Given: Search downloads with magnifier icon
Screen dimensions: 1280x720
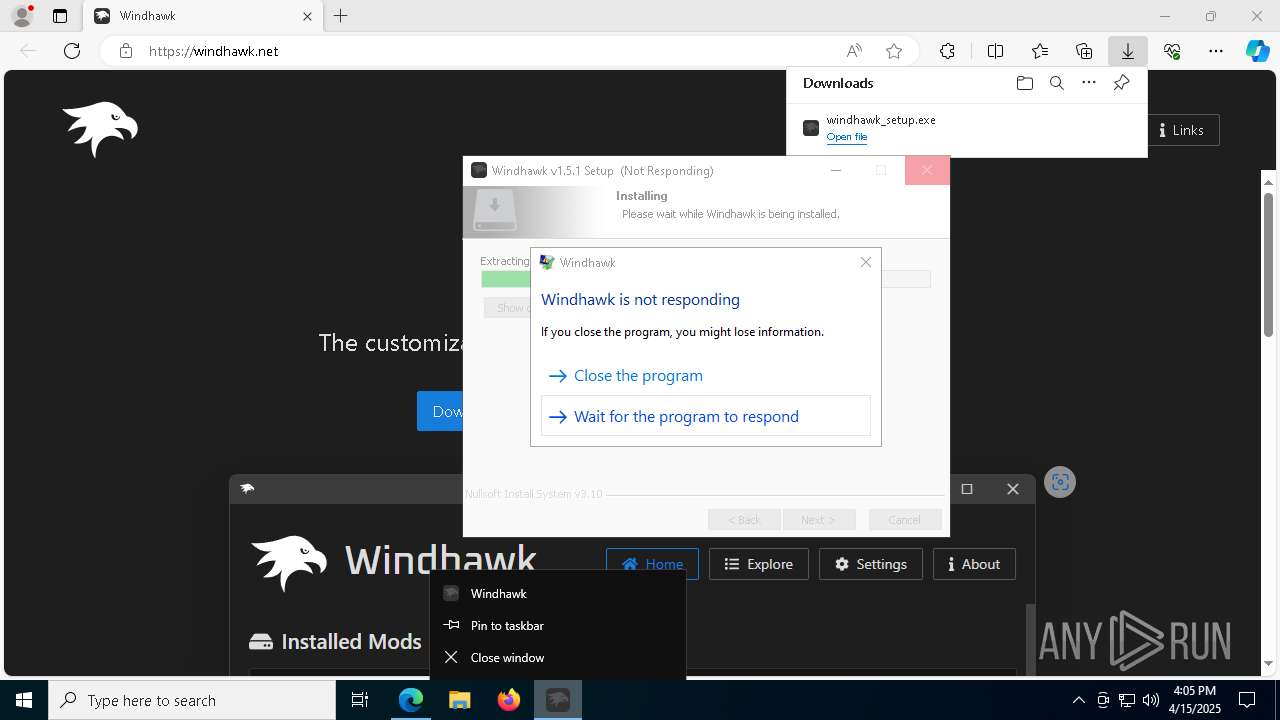Looking at the screenshot, I should (x=1056, y=83).
